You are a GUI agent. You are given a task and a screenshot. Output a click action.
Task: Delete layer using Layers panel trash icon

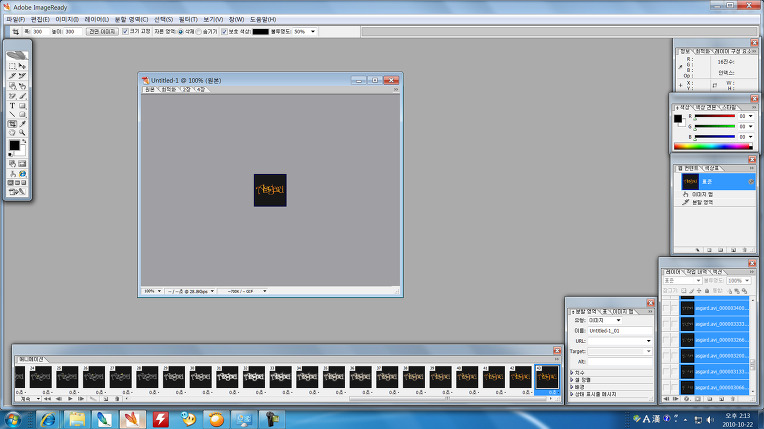click(x=733, y=399)
